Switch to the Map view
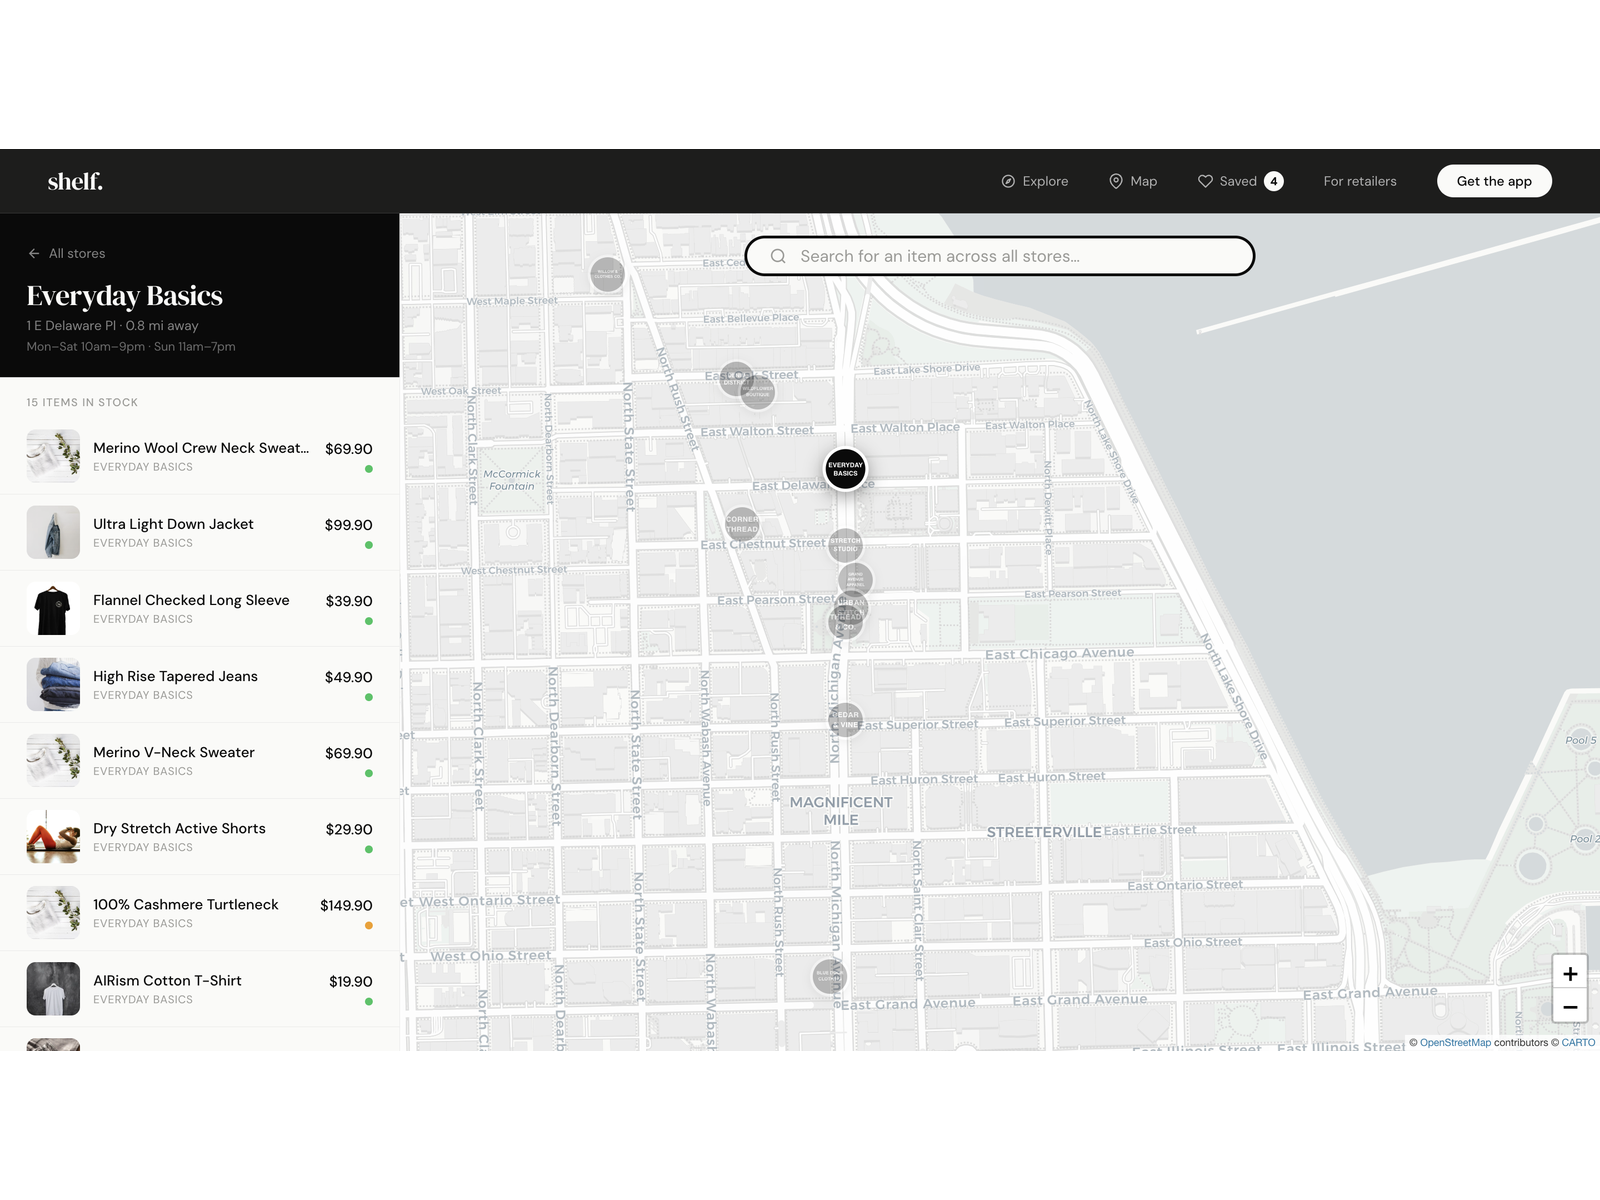1600x1200 pixels. pos(1133,181)
